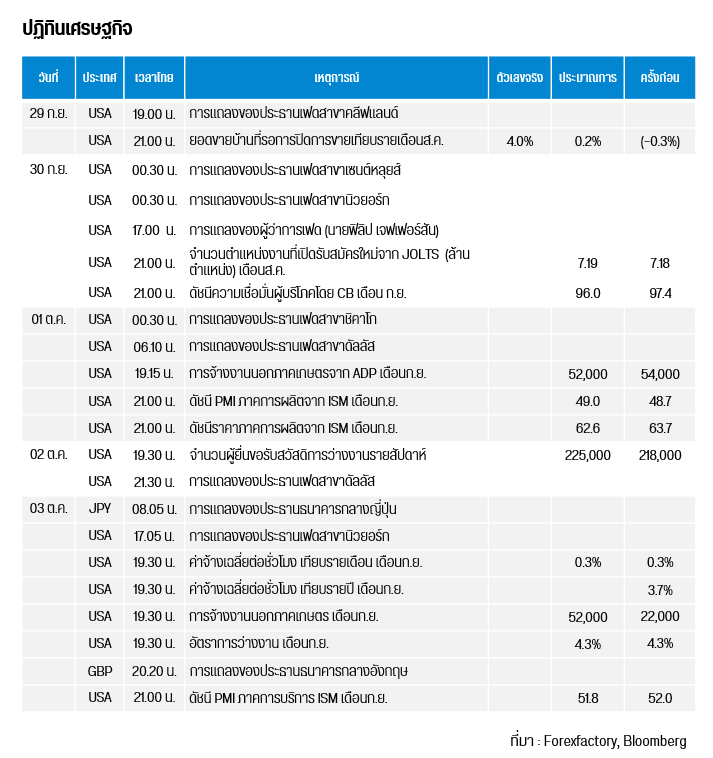
Task: Click the ประมาณการ column header
Action: click(587, 77)
